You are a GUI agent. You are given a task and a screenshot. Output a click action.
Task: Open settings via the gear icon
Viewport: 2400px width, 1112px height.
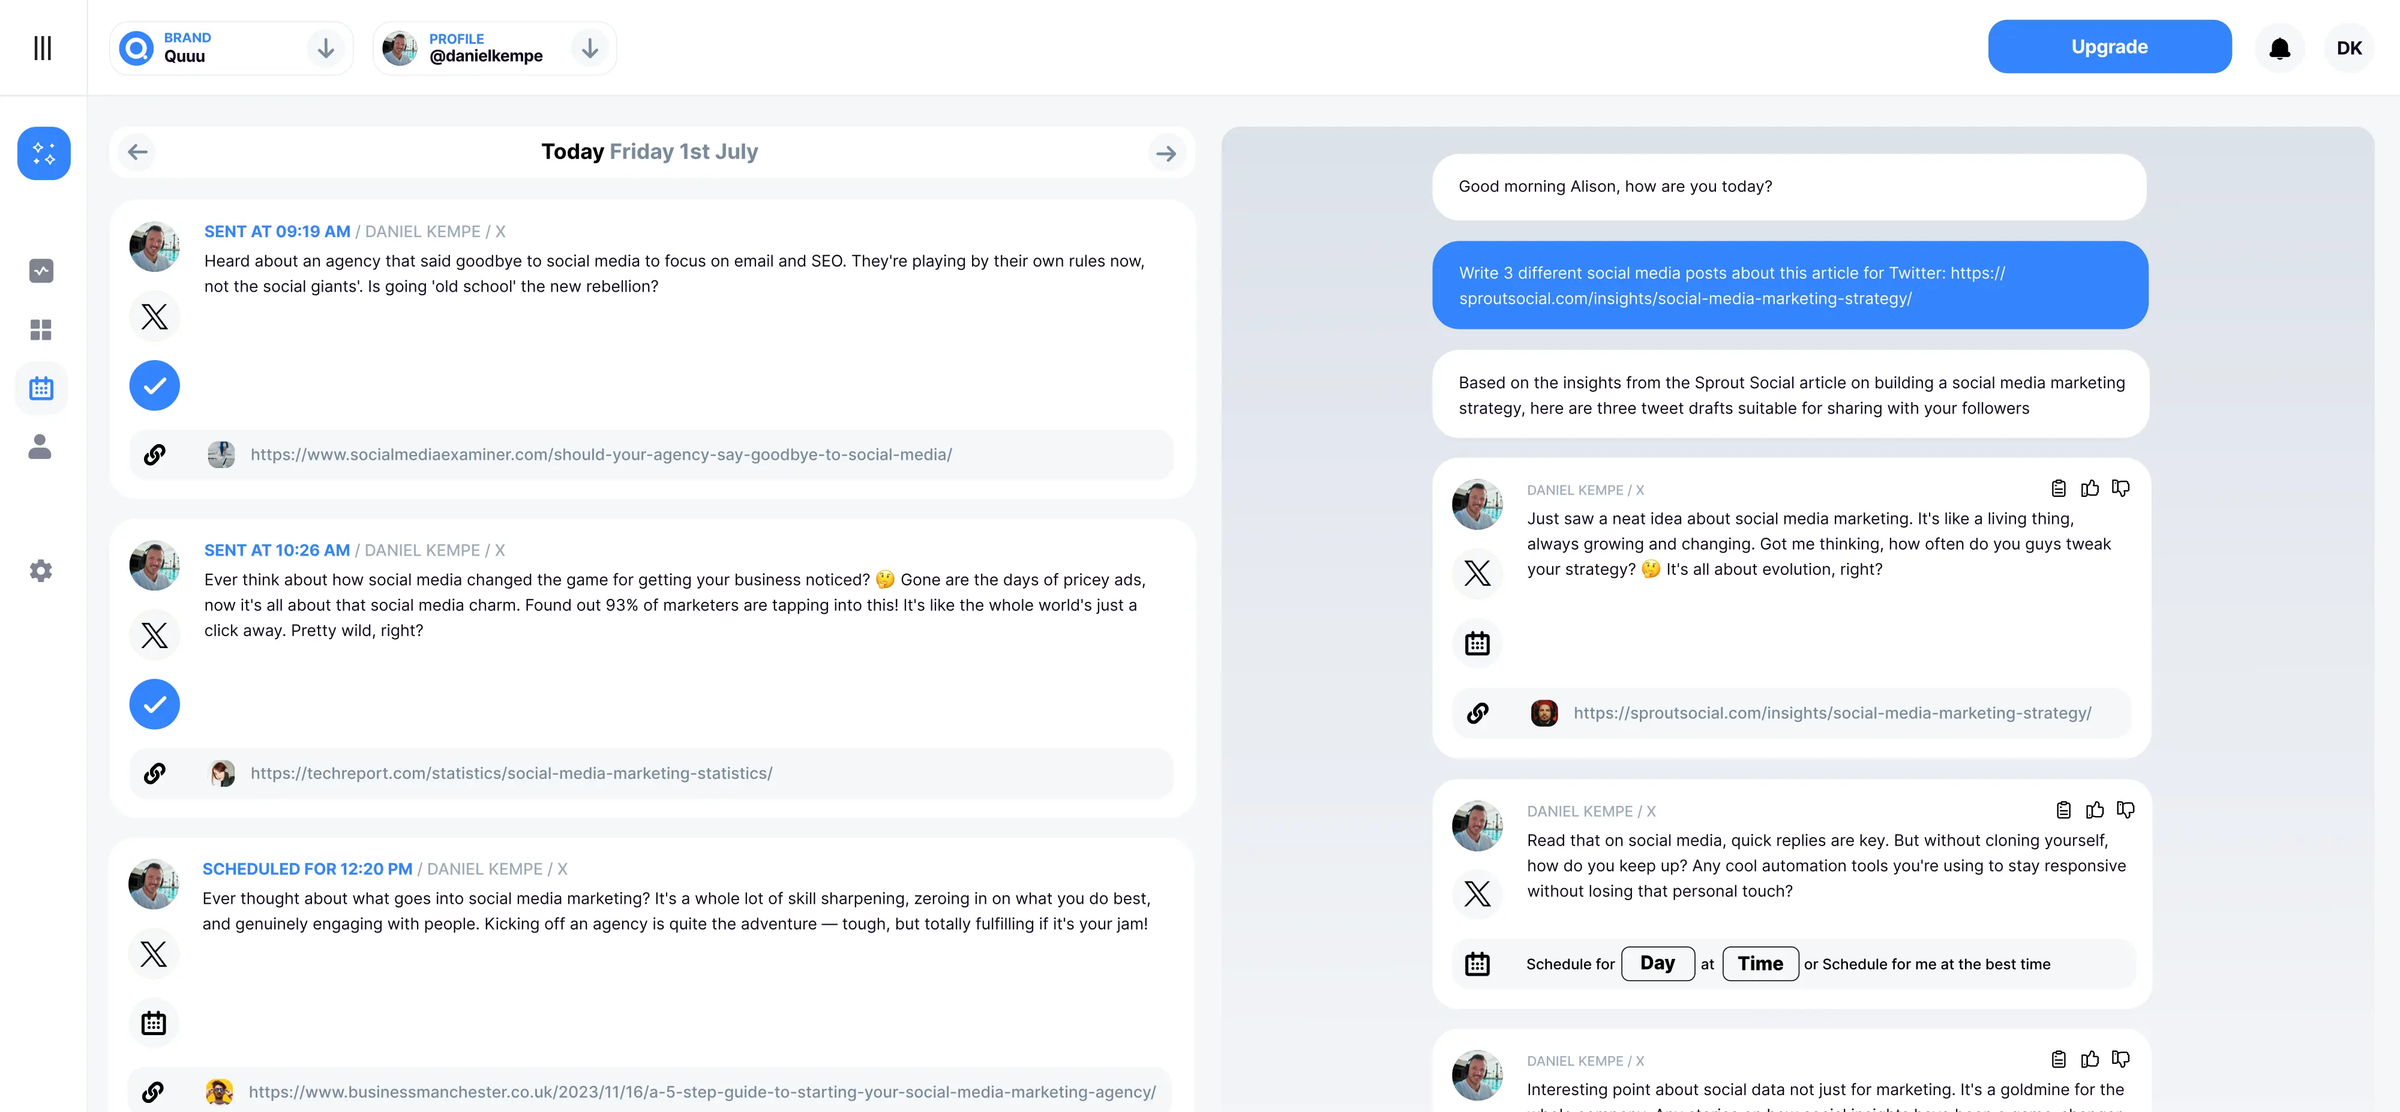click(41, 570)
